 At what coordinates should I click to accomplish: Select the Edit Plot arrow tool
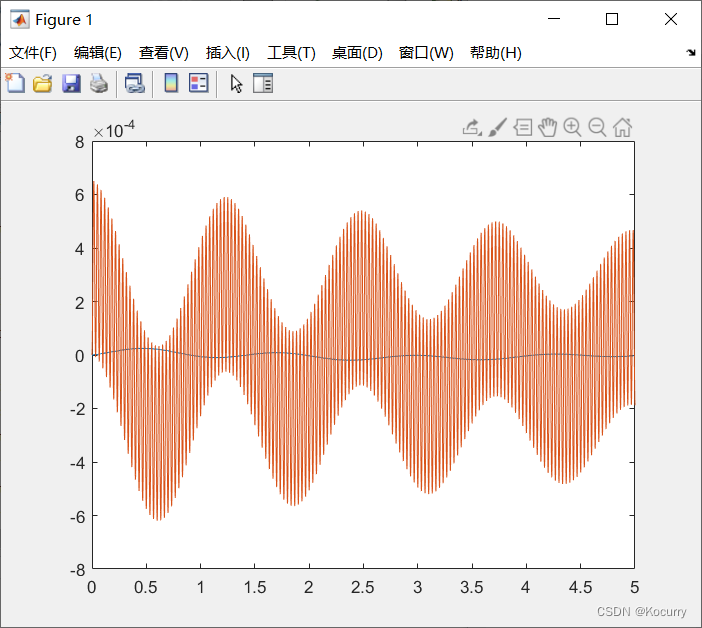(236, 84)
